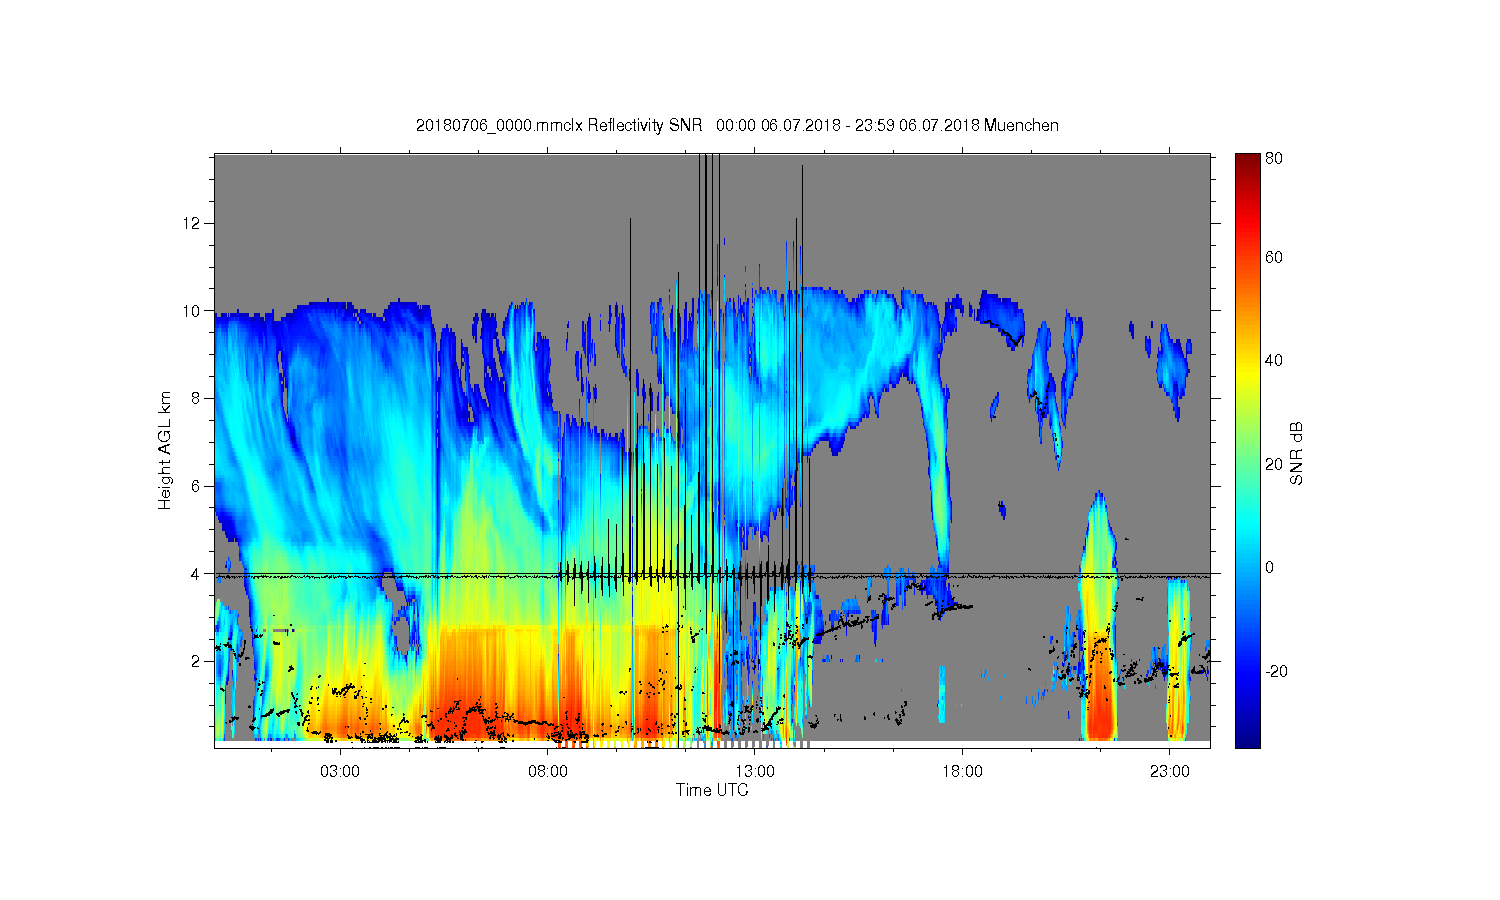Click the '6' height tick label
Viewport: 1500px width, 900px height.
(196, 486)
